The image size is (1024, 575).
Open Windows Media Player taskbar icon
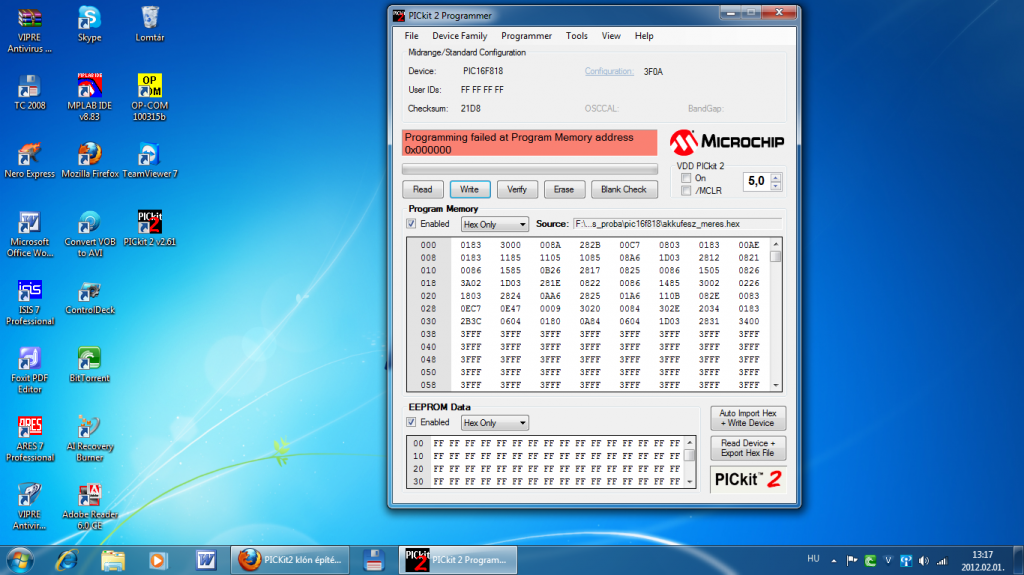click(157, 561)
